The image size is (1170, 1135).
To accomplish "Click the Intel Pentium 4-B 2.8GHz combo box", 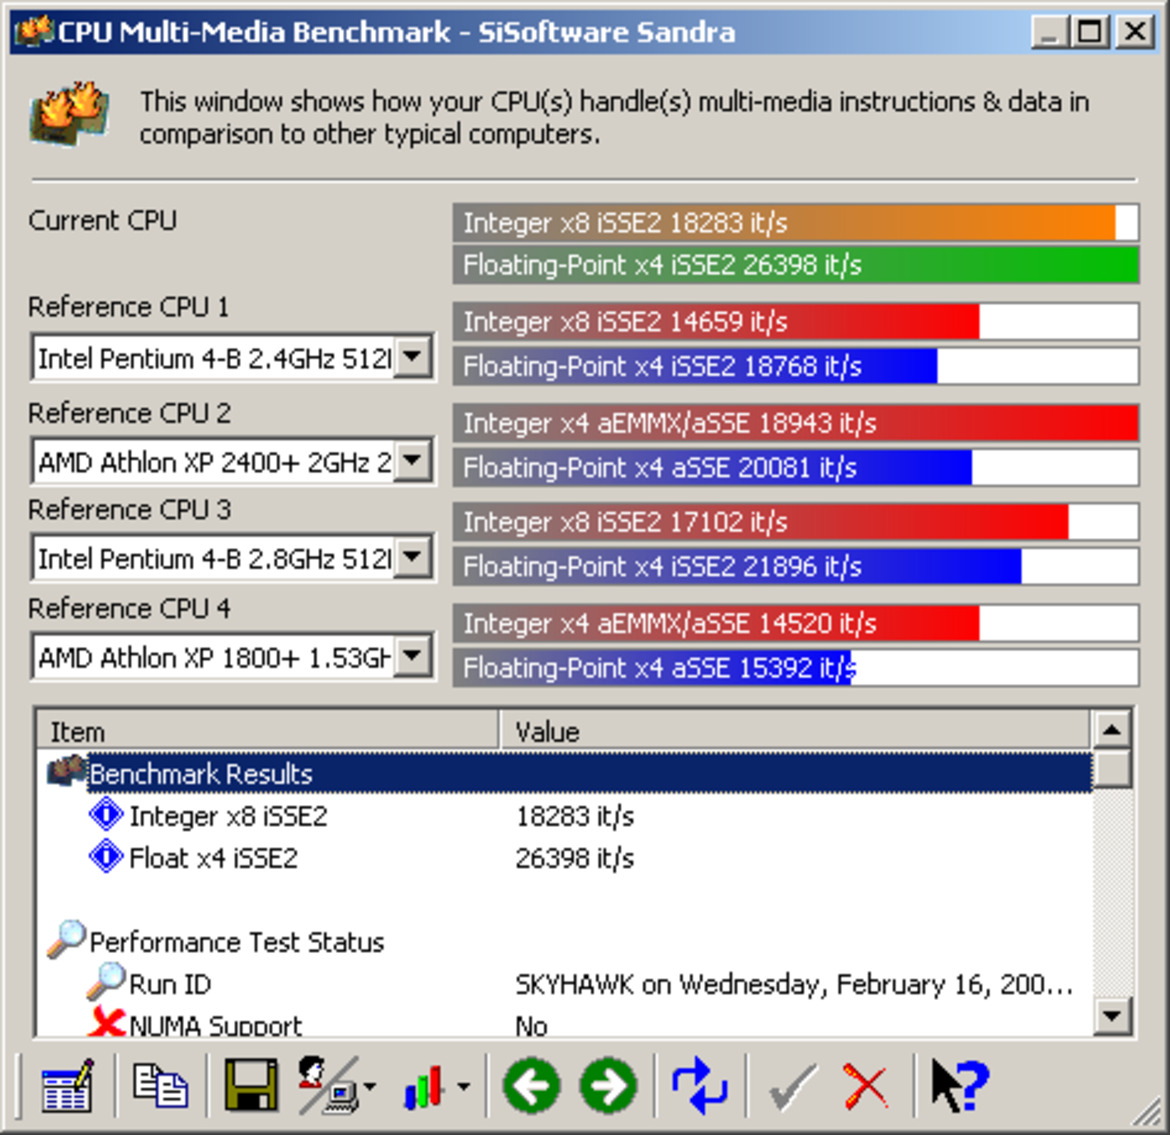I will pyautogui.click(x=232, y=557).
